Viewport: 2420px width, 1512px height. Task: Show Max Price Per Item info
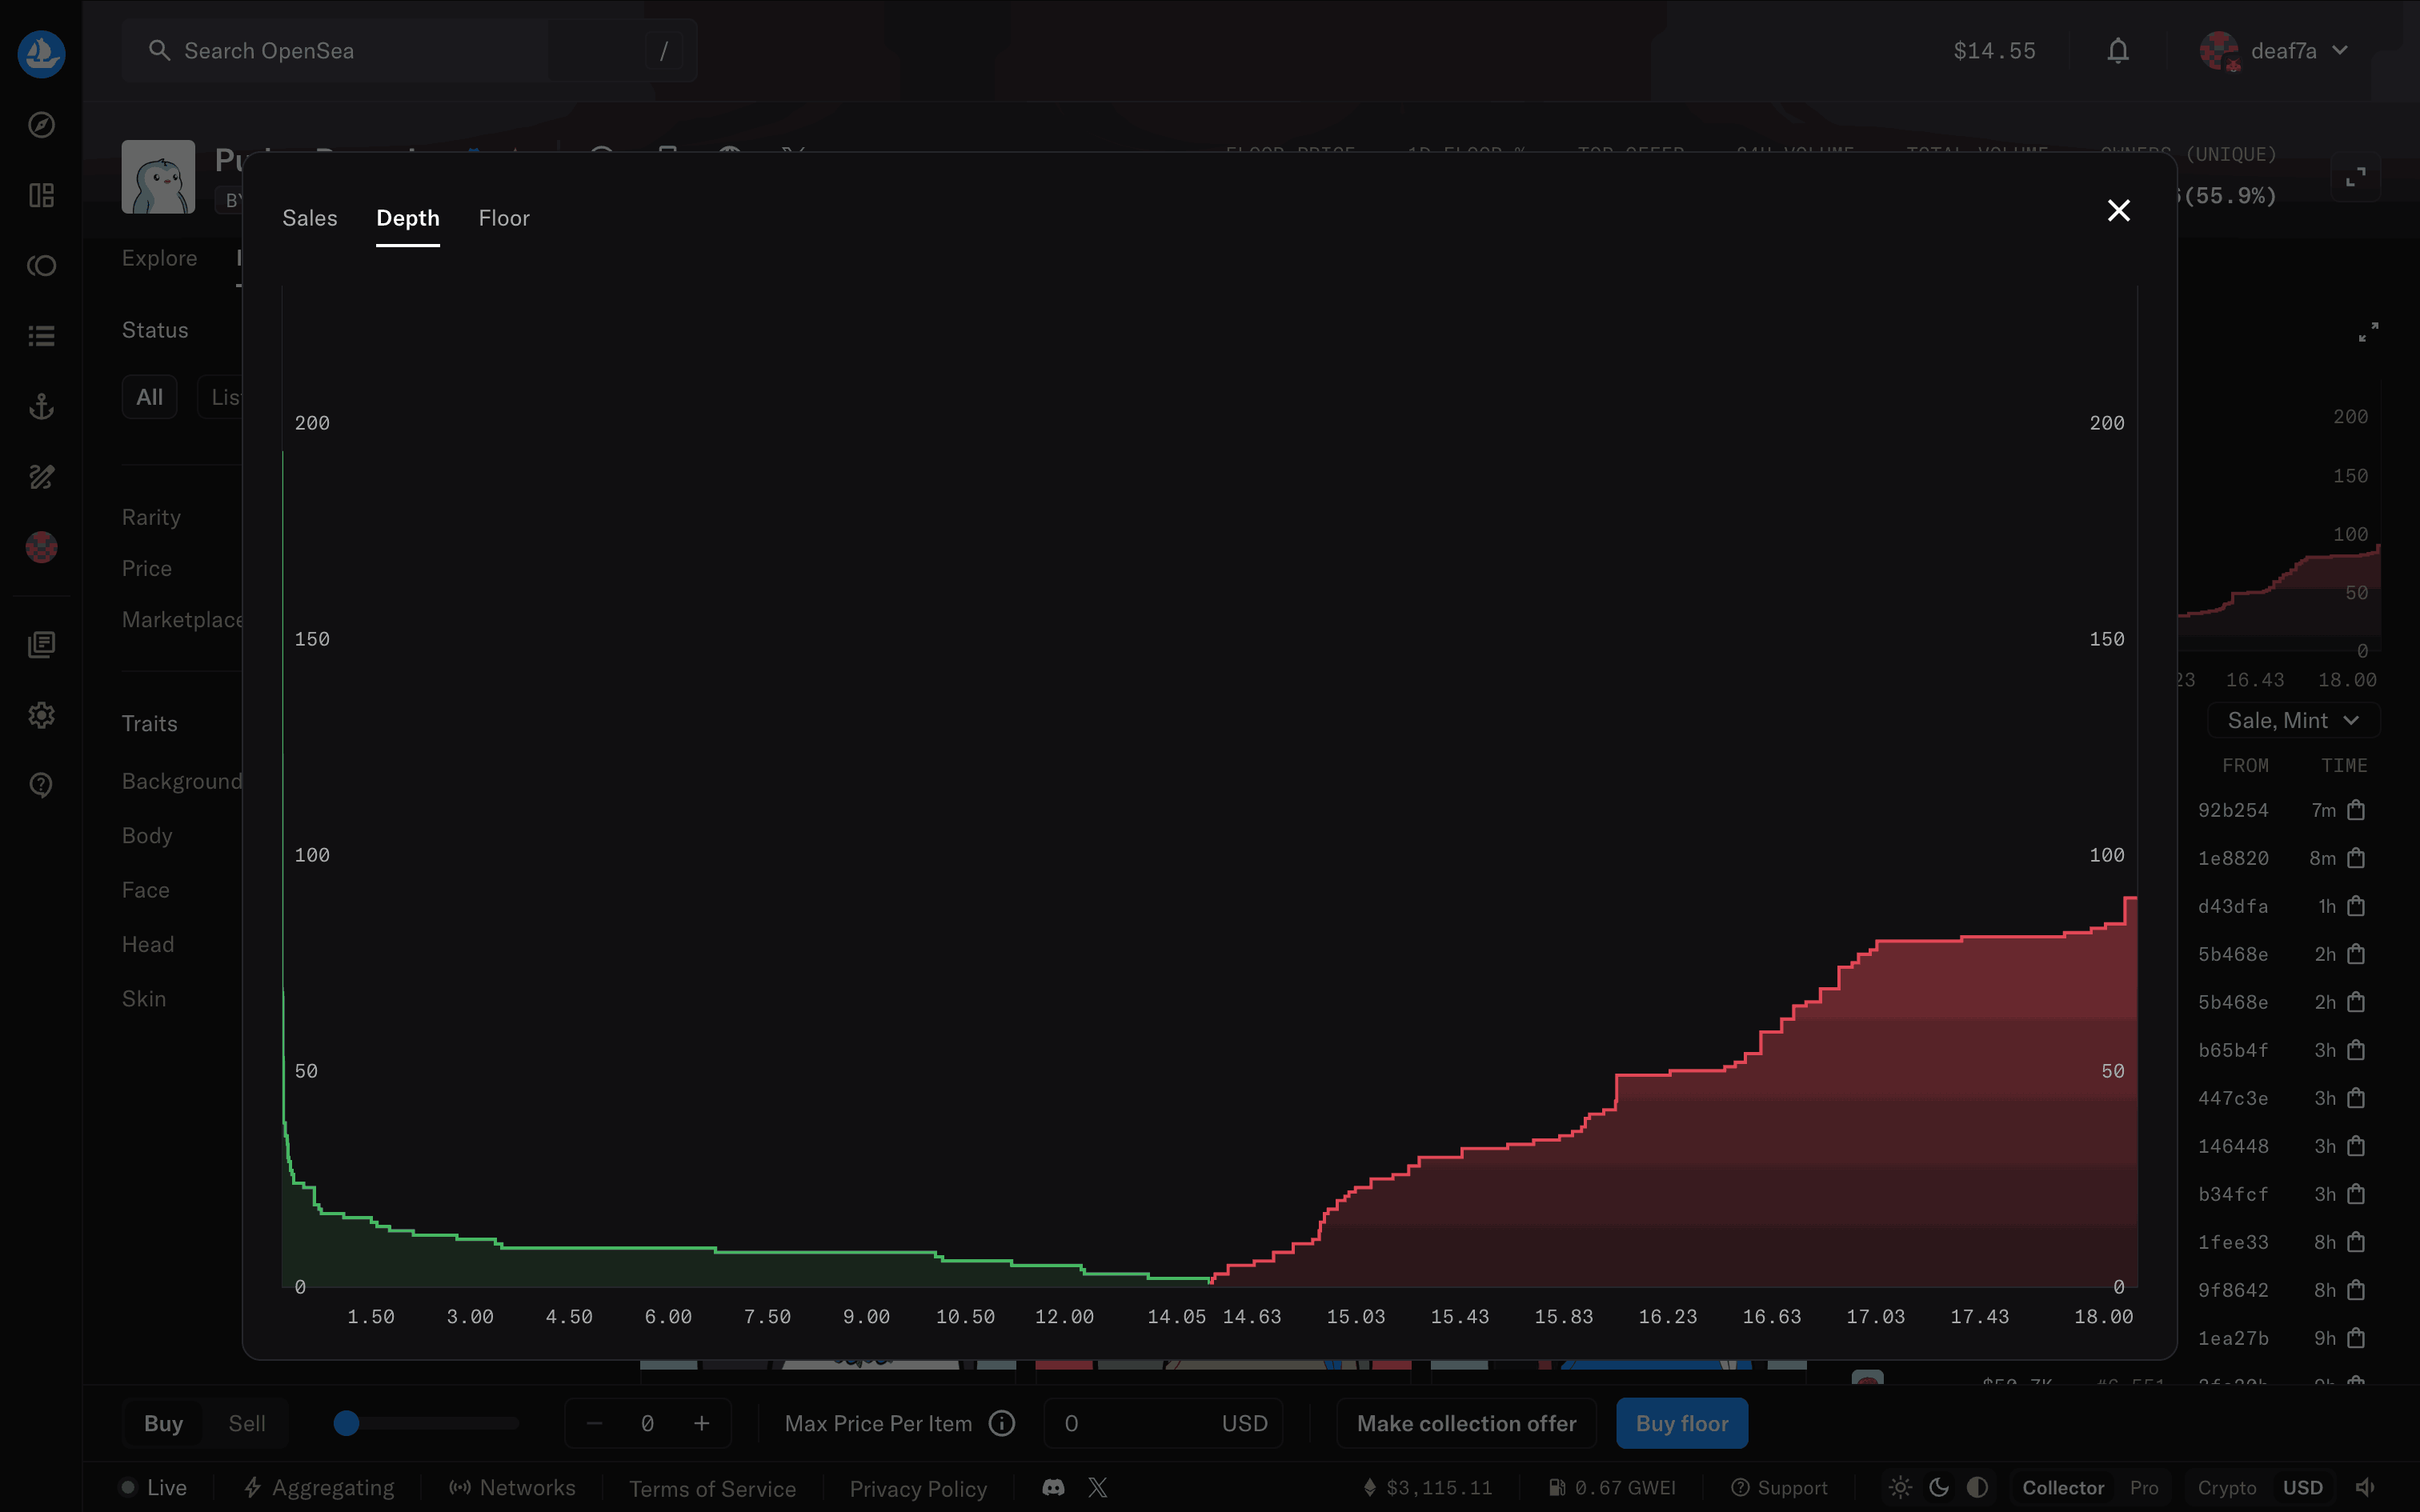click(x=1001, y=1423)
